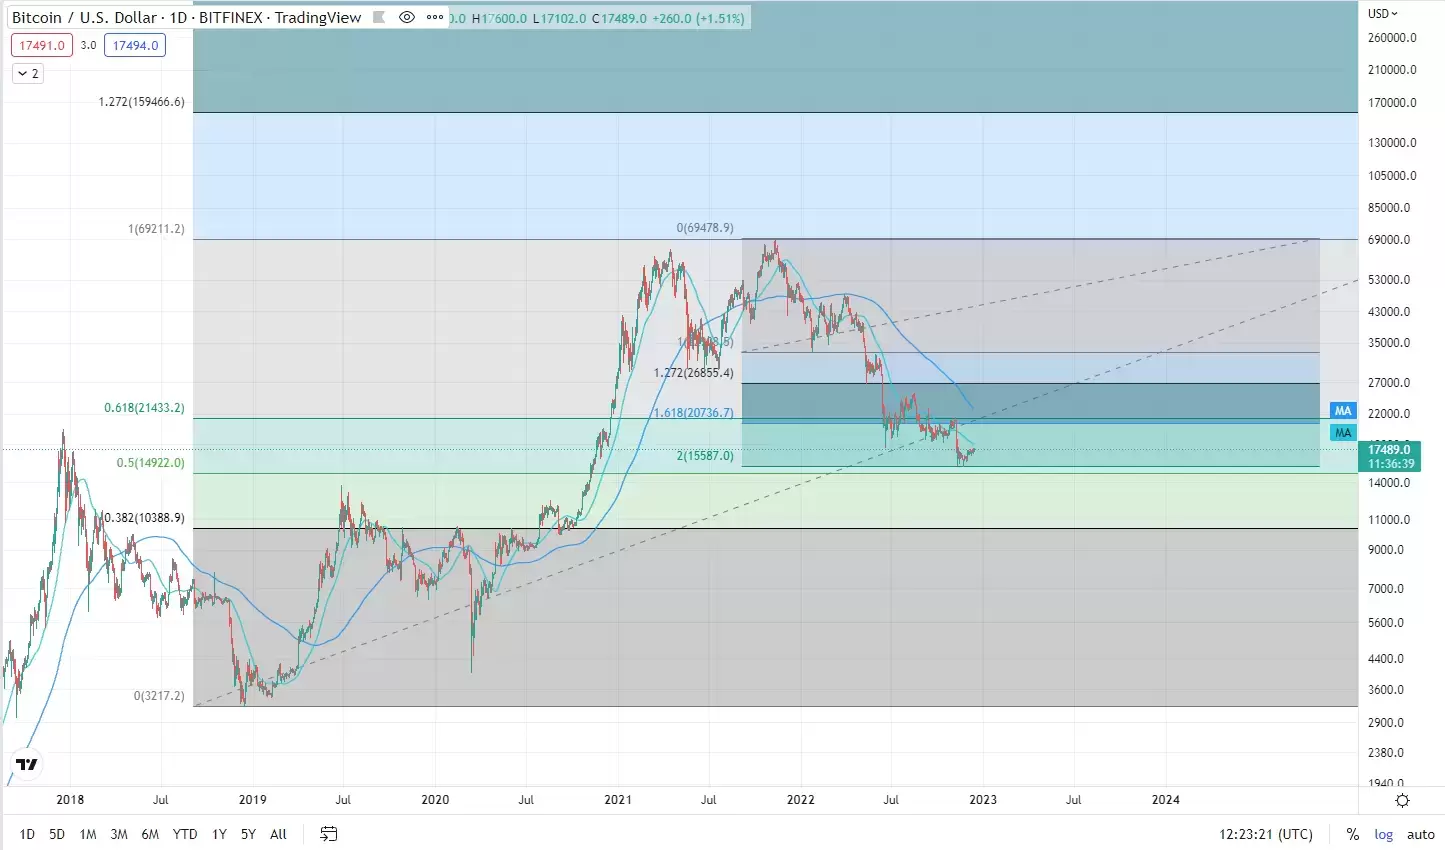Toggle log scale mode
The height and width of the screenshot is (850, 1445).
(x=1384, y=834)
